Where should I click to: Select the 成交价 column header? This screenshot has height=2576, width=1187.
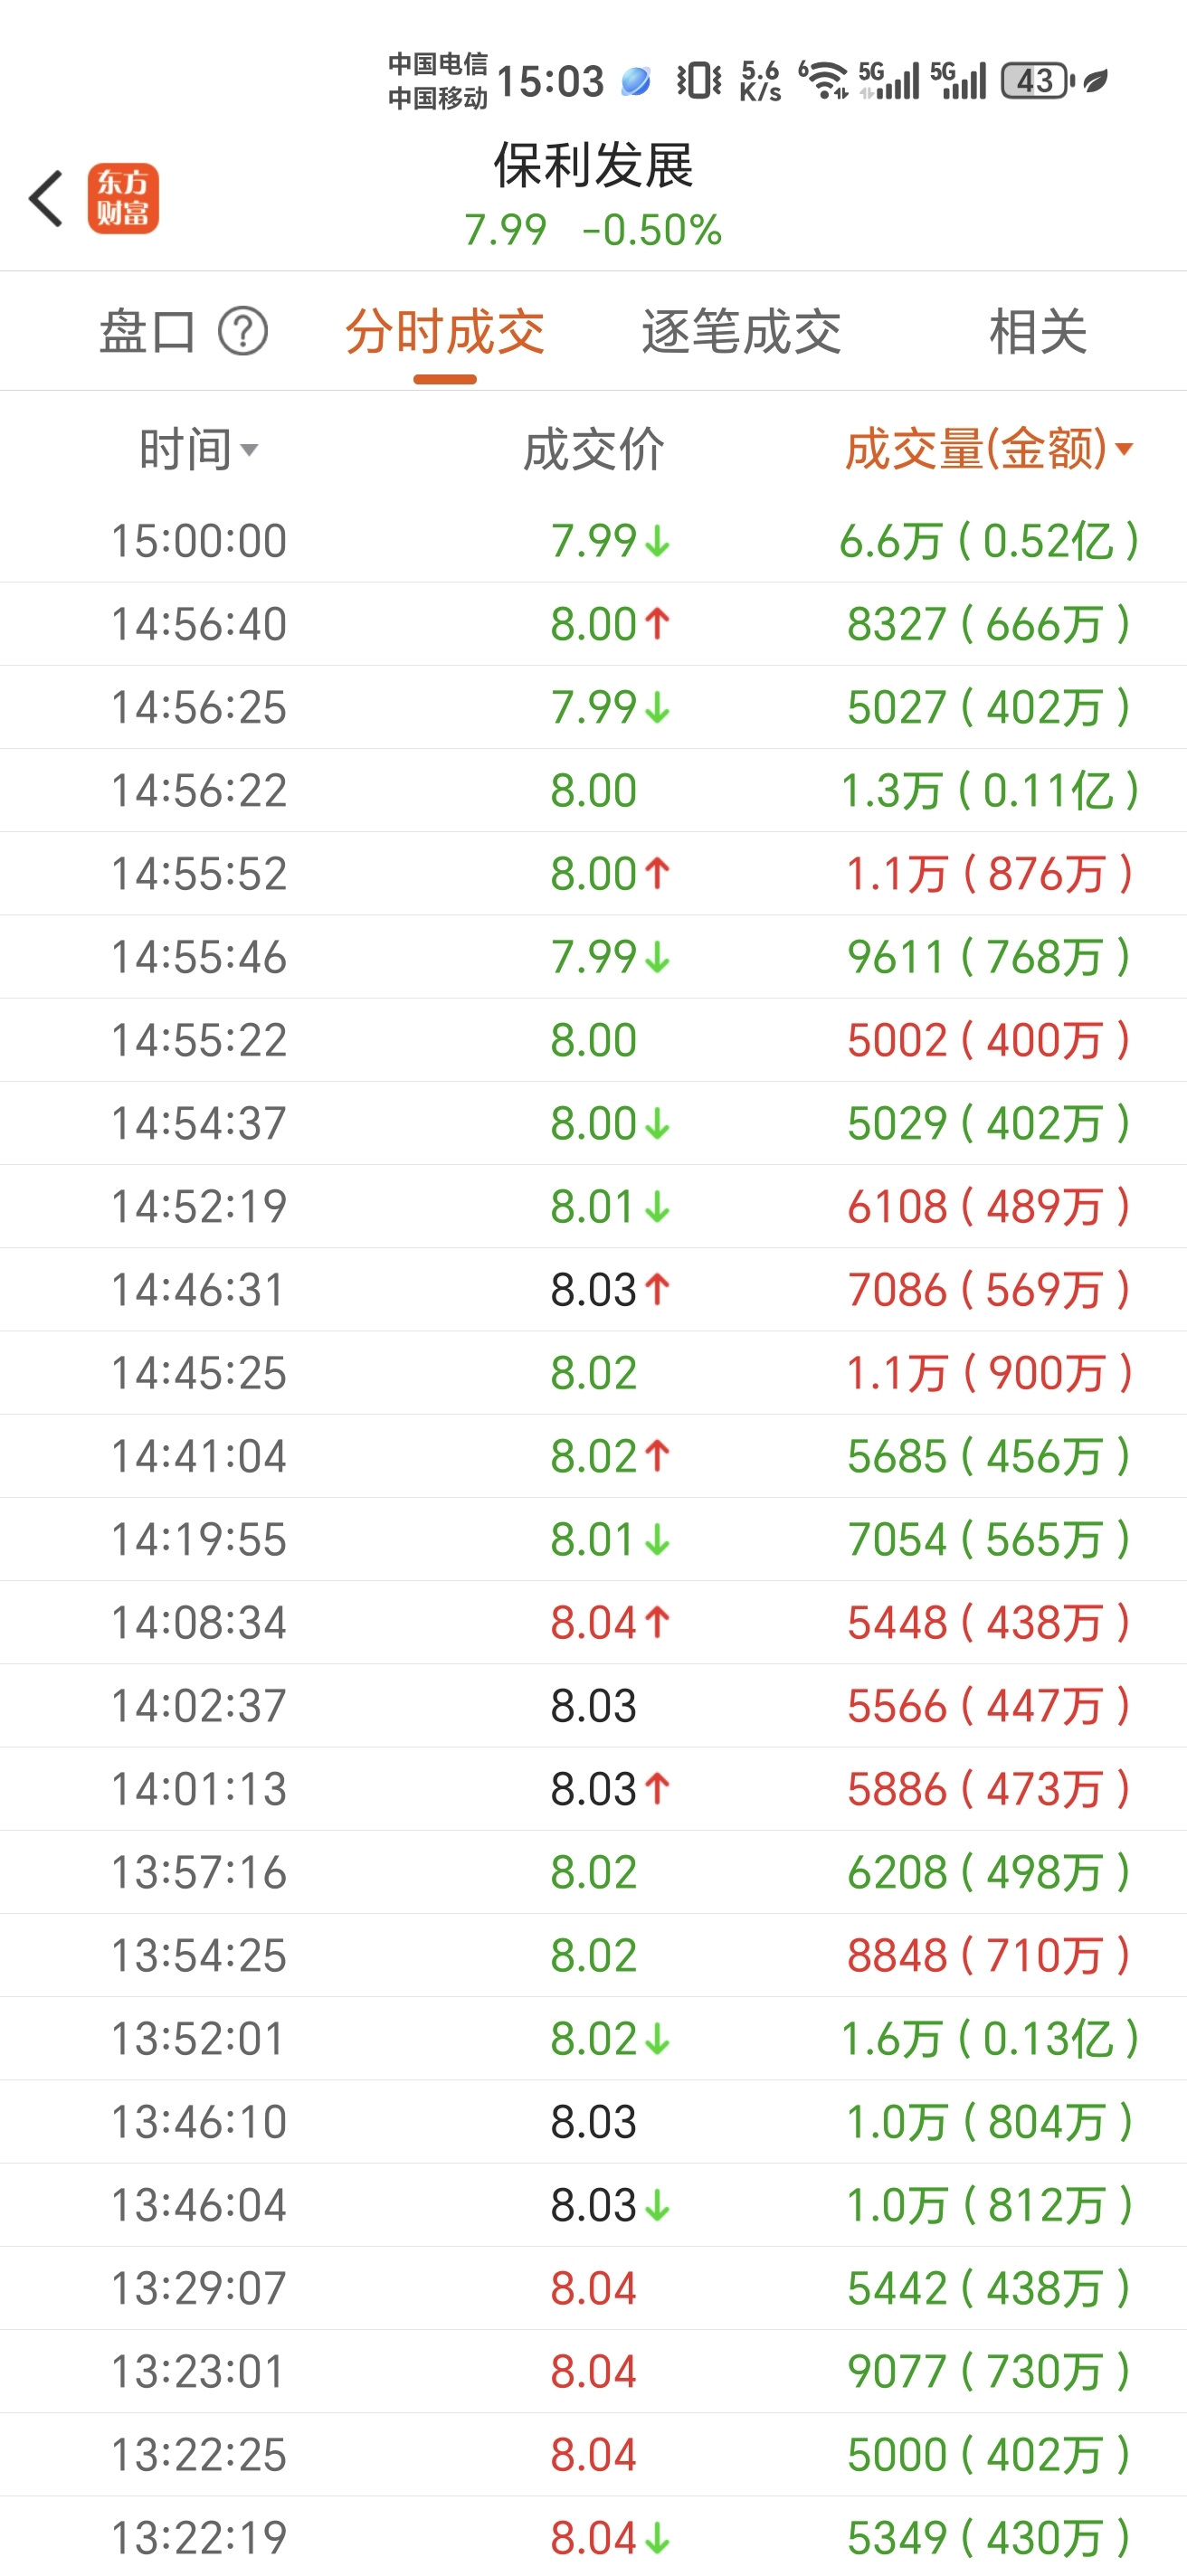(x=593, y=449)
